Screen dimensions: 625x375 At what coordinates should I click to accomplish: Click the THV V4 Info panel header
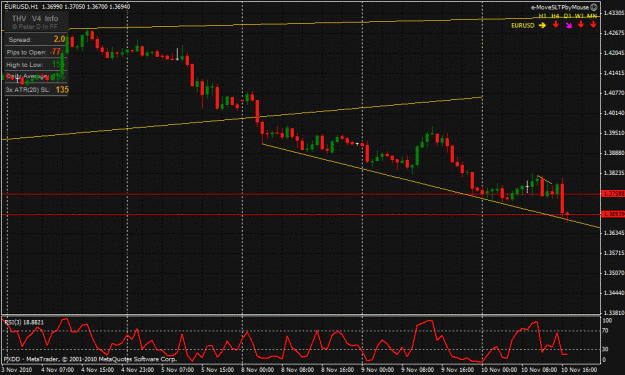click(35, 18)
